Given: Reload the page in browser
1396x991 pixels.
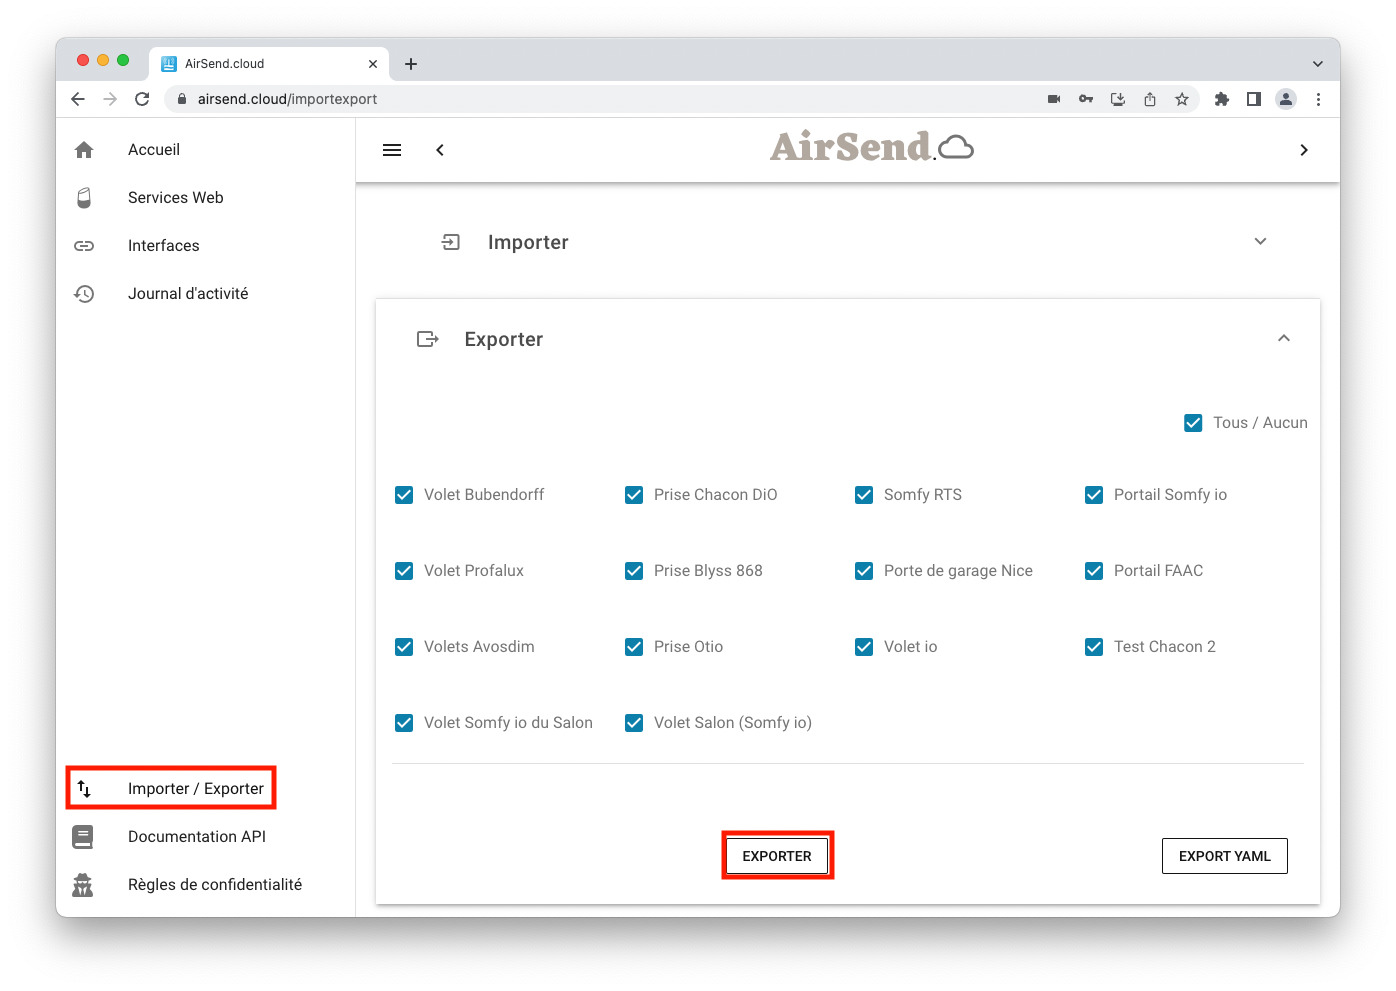Looking at the screenshot, I should (x=142, y=99).
